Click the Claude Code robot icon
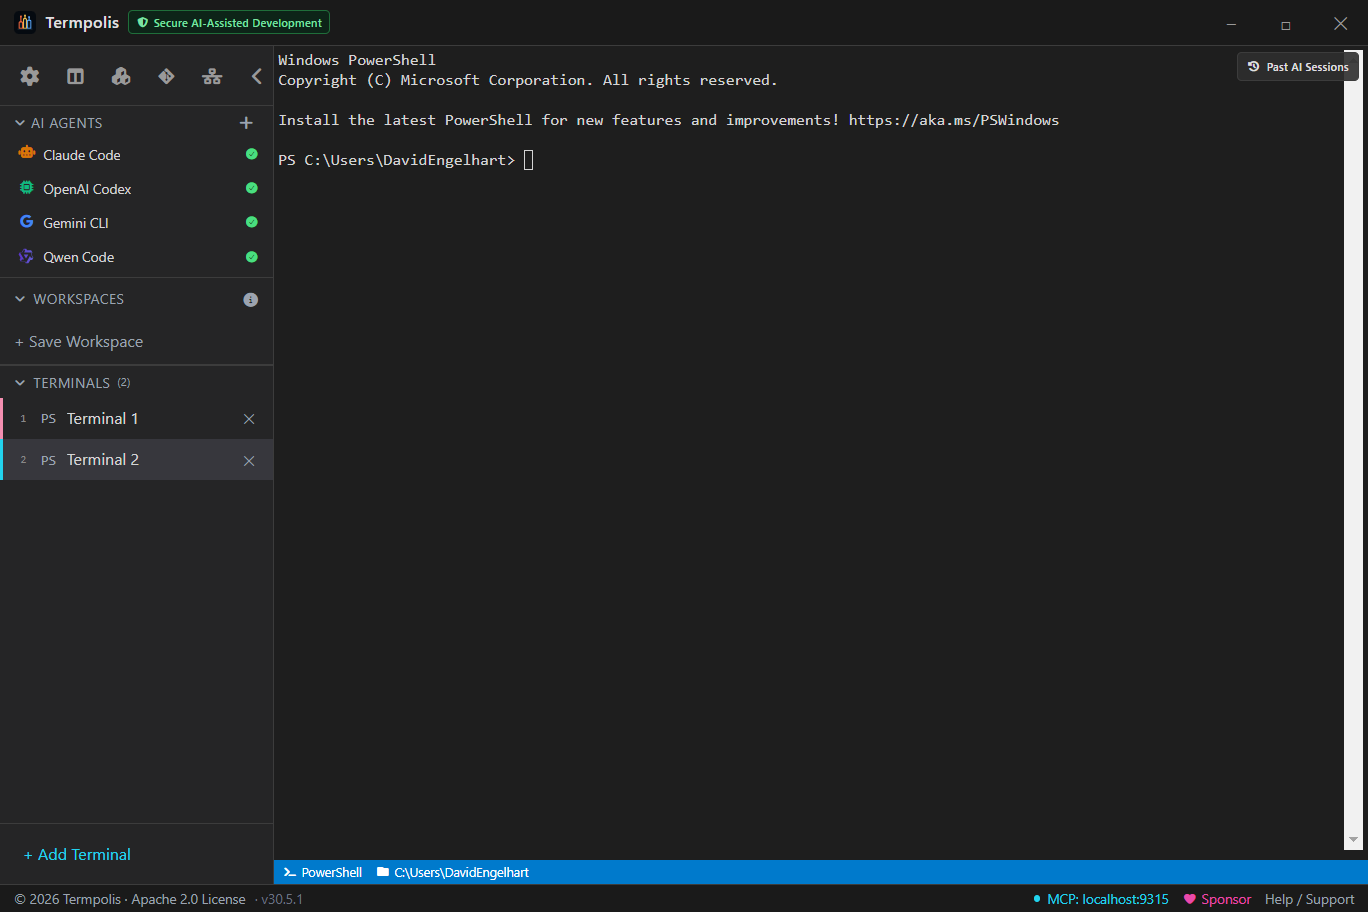This screenshot has width=1368, height=912. pos(27,154)
